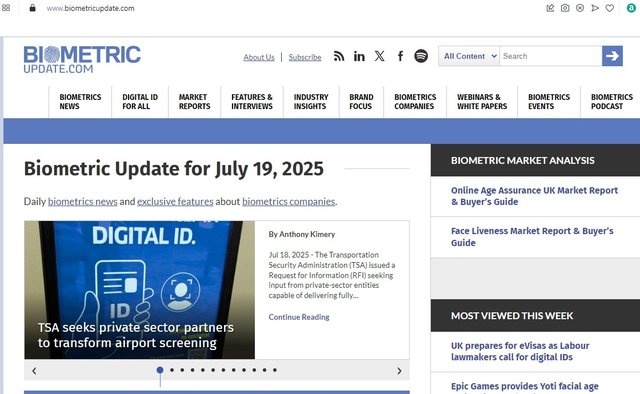This screenshot has width=640, height=394.
Task: Click the 'Most Viewed This Week' header
Action: [x=512, y=316]
